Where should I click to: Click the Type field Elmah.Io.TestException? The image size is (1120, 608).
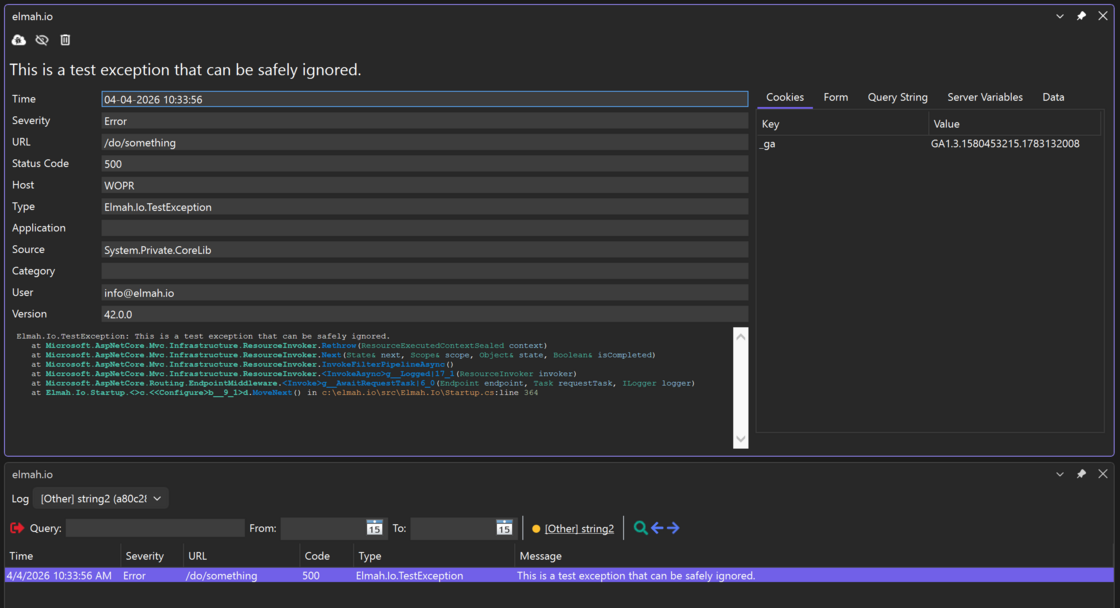coord(424,206)
